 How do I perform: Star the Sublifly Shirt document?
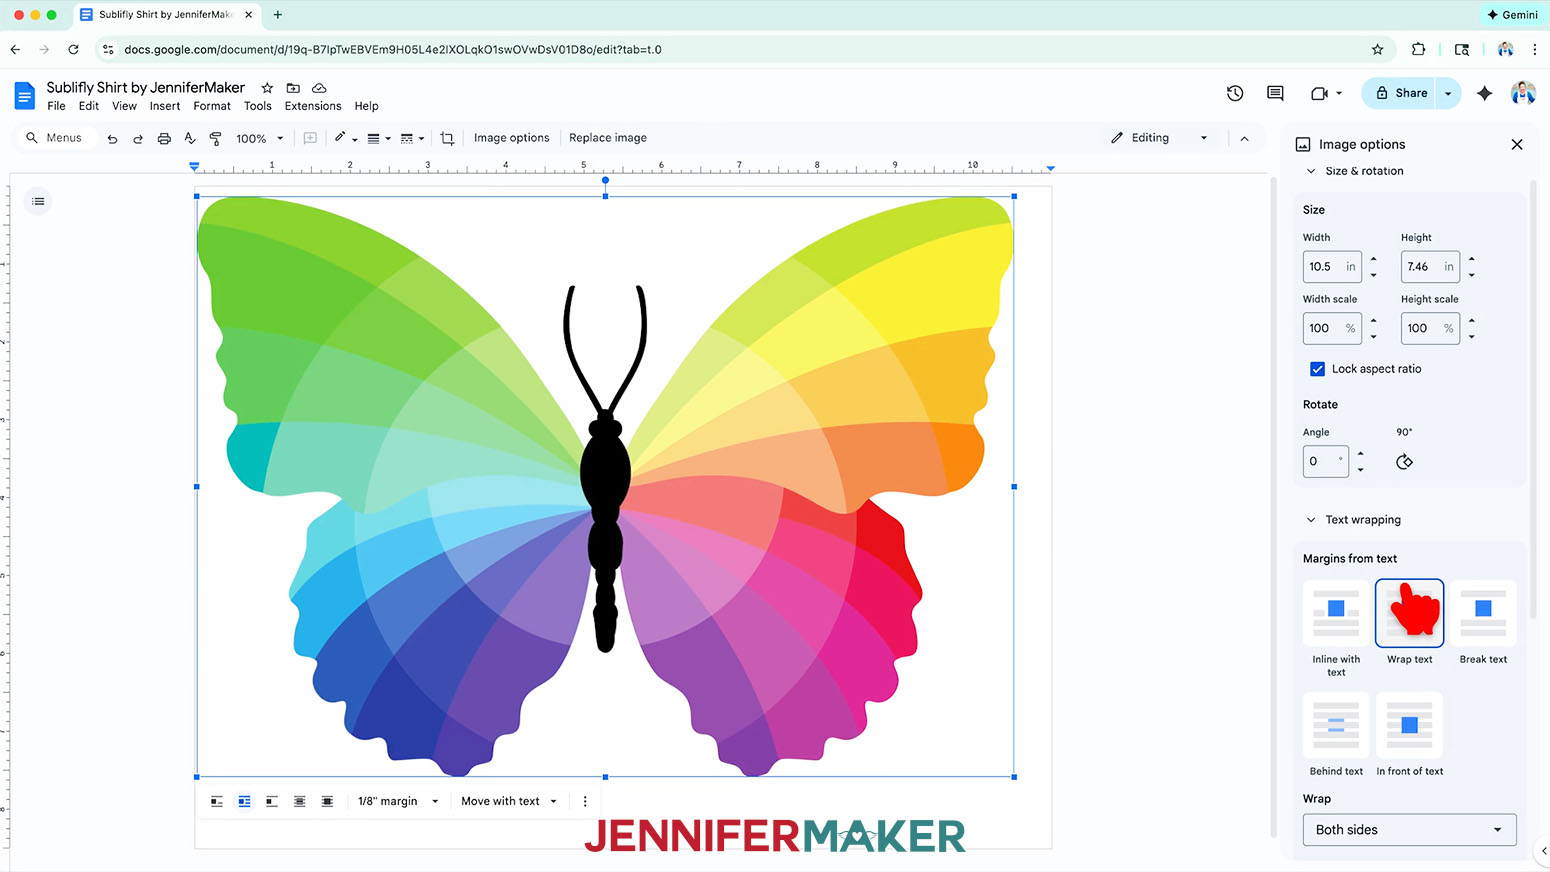pos(267,88)
